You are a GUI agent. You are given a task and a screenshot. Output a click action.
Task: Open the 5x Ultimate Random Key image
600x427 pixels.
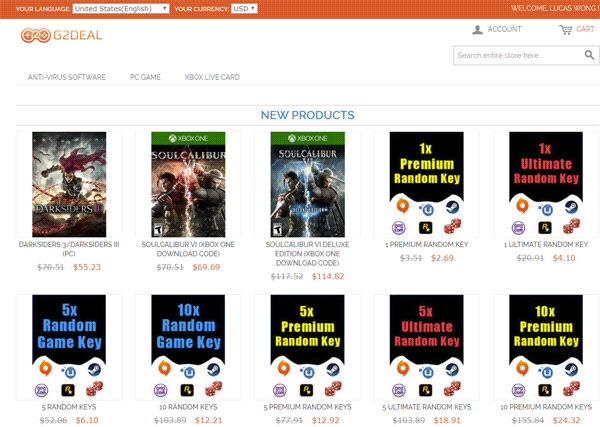click(427, 346)
